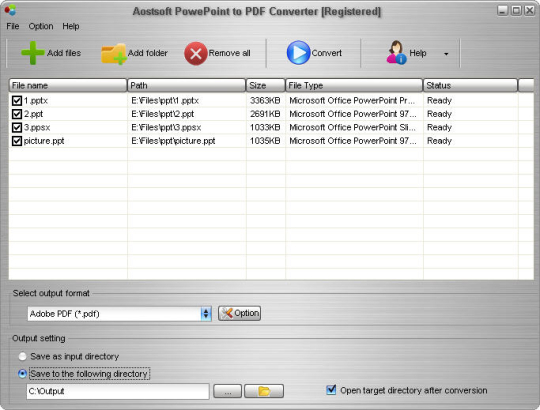Start conversion with the blue Convert icon
This screenshot has width=540, height=410.
pos(298,53)
